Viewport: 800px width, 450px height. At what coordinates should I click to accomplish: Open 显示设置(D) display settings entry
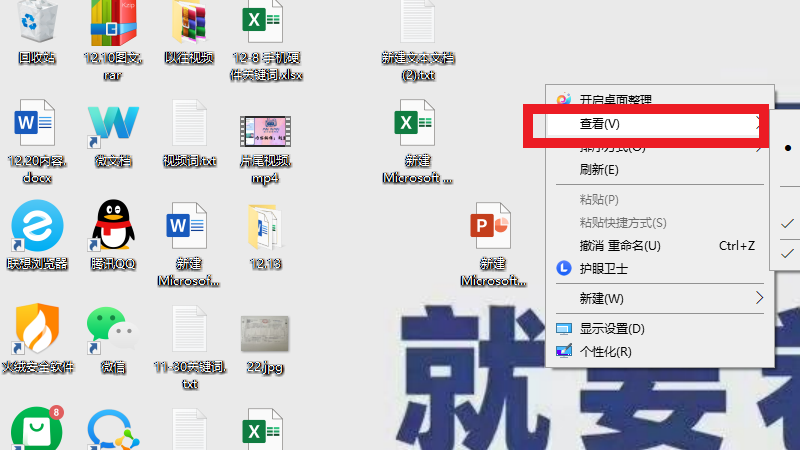(x=611, y=328)
